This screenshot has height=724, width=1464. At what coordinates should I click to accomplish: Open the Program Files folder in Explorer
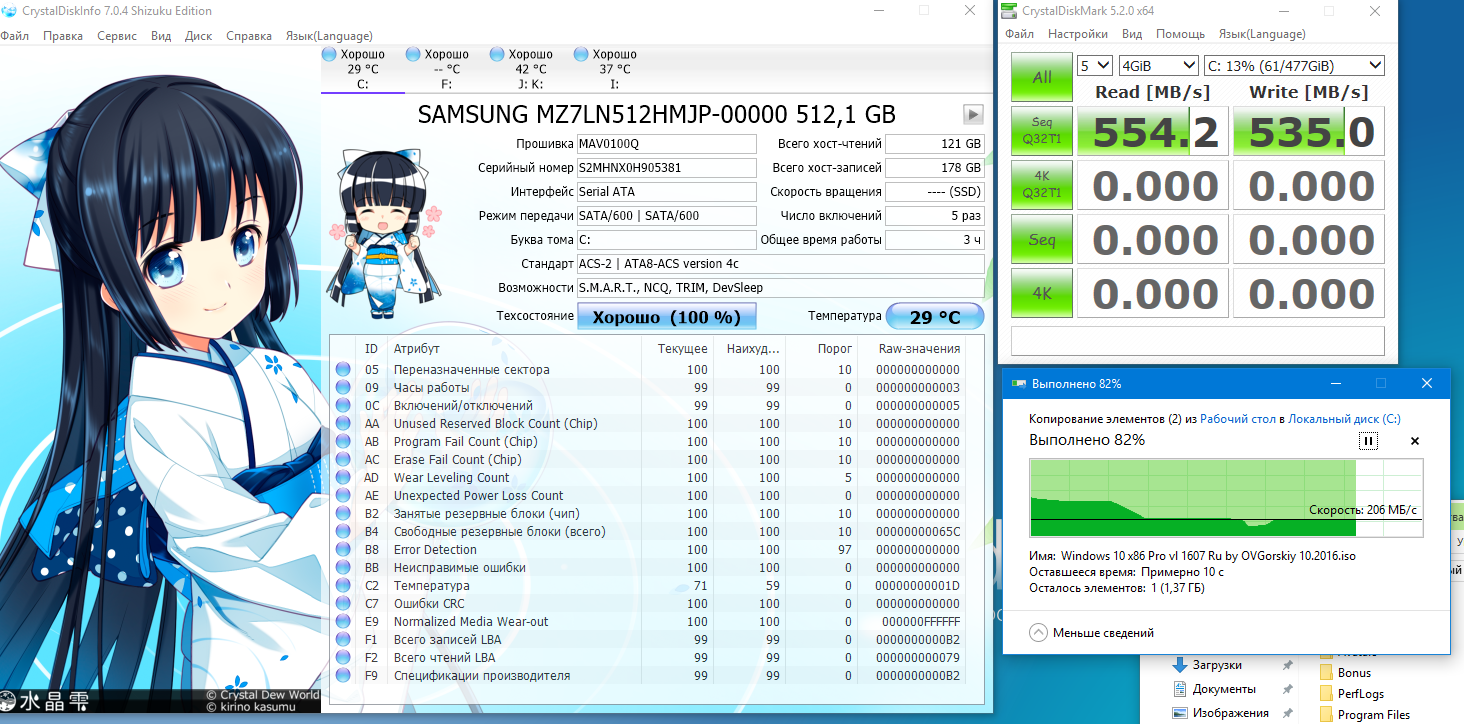click(x=1364, y=715)
